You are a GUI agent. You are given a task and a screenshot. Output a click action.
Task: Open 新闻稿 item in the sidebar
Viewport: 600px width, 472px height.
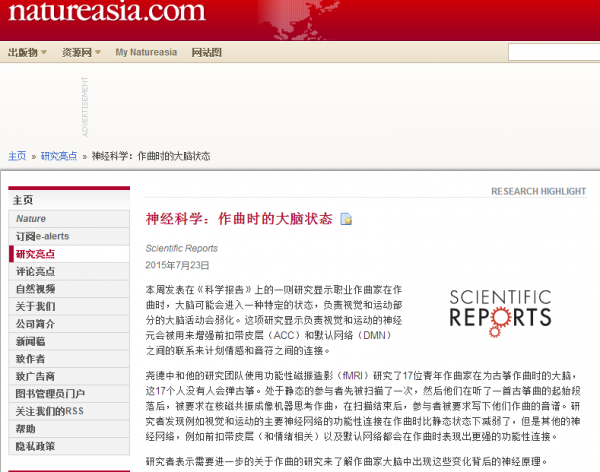coord(69,341)
